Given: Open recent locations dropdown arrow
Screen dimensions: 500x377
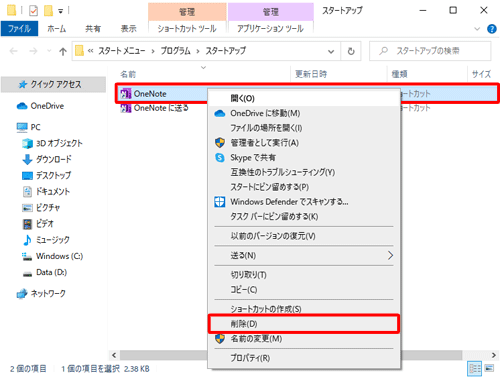Looking at the screenshot, I should tap(49, 51).
